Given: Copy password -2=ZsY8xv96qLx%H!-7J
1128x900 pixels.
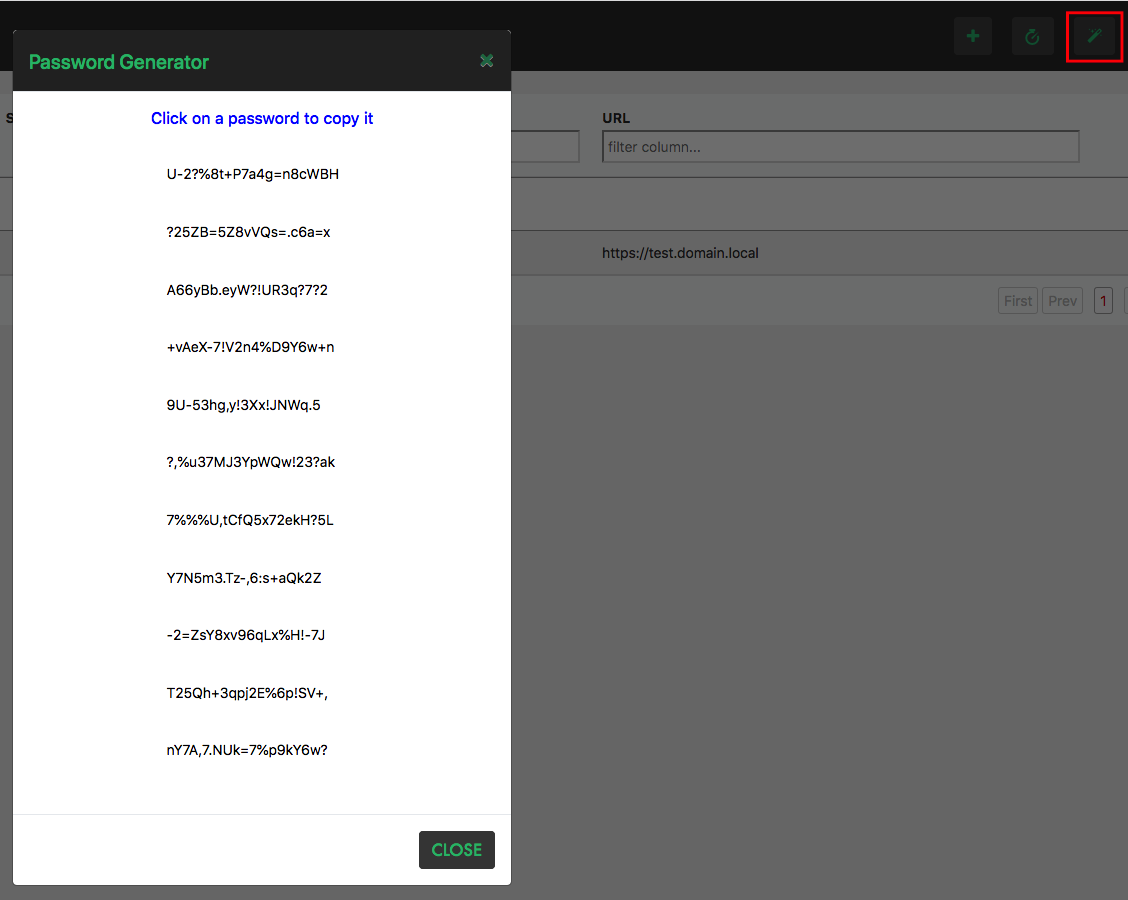Looking at the screenshot, I should tap(245, 635).
